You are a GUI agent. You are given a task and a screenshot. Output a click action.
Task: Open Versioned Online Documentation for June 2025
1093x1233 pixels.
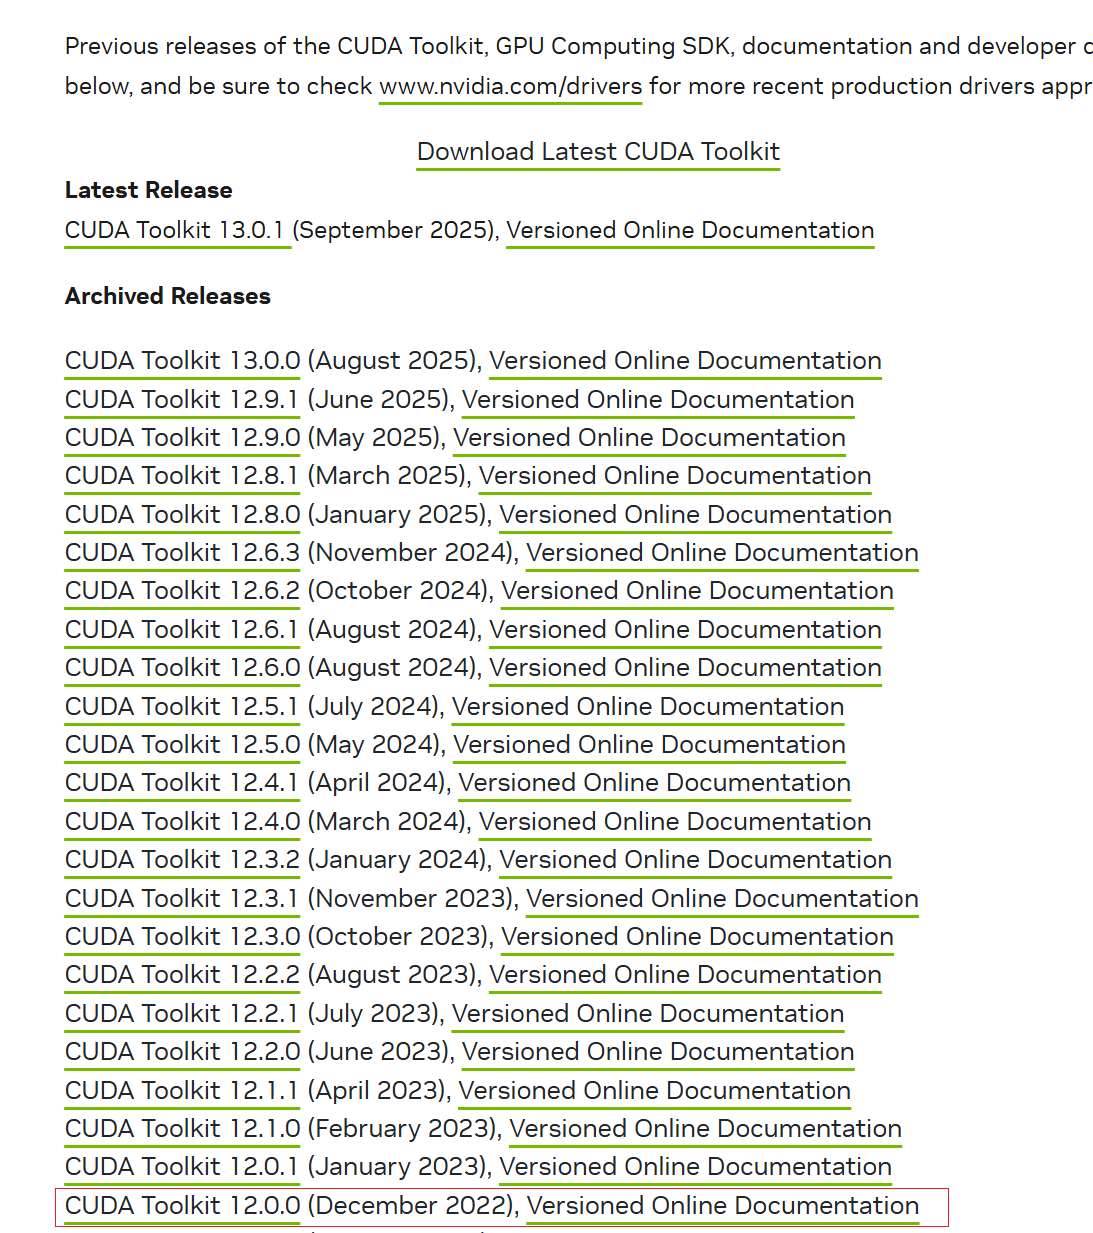(x=658, y=400)
